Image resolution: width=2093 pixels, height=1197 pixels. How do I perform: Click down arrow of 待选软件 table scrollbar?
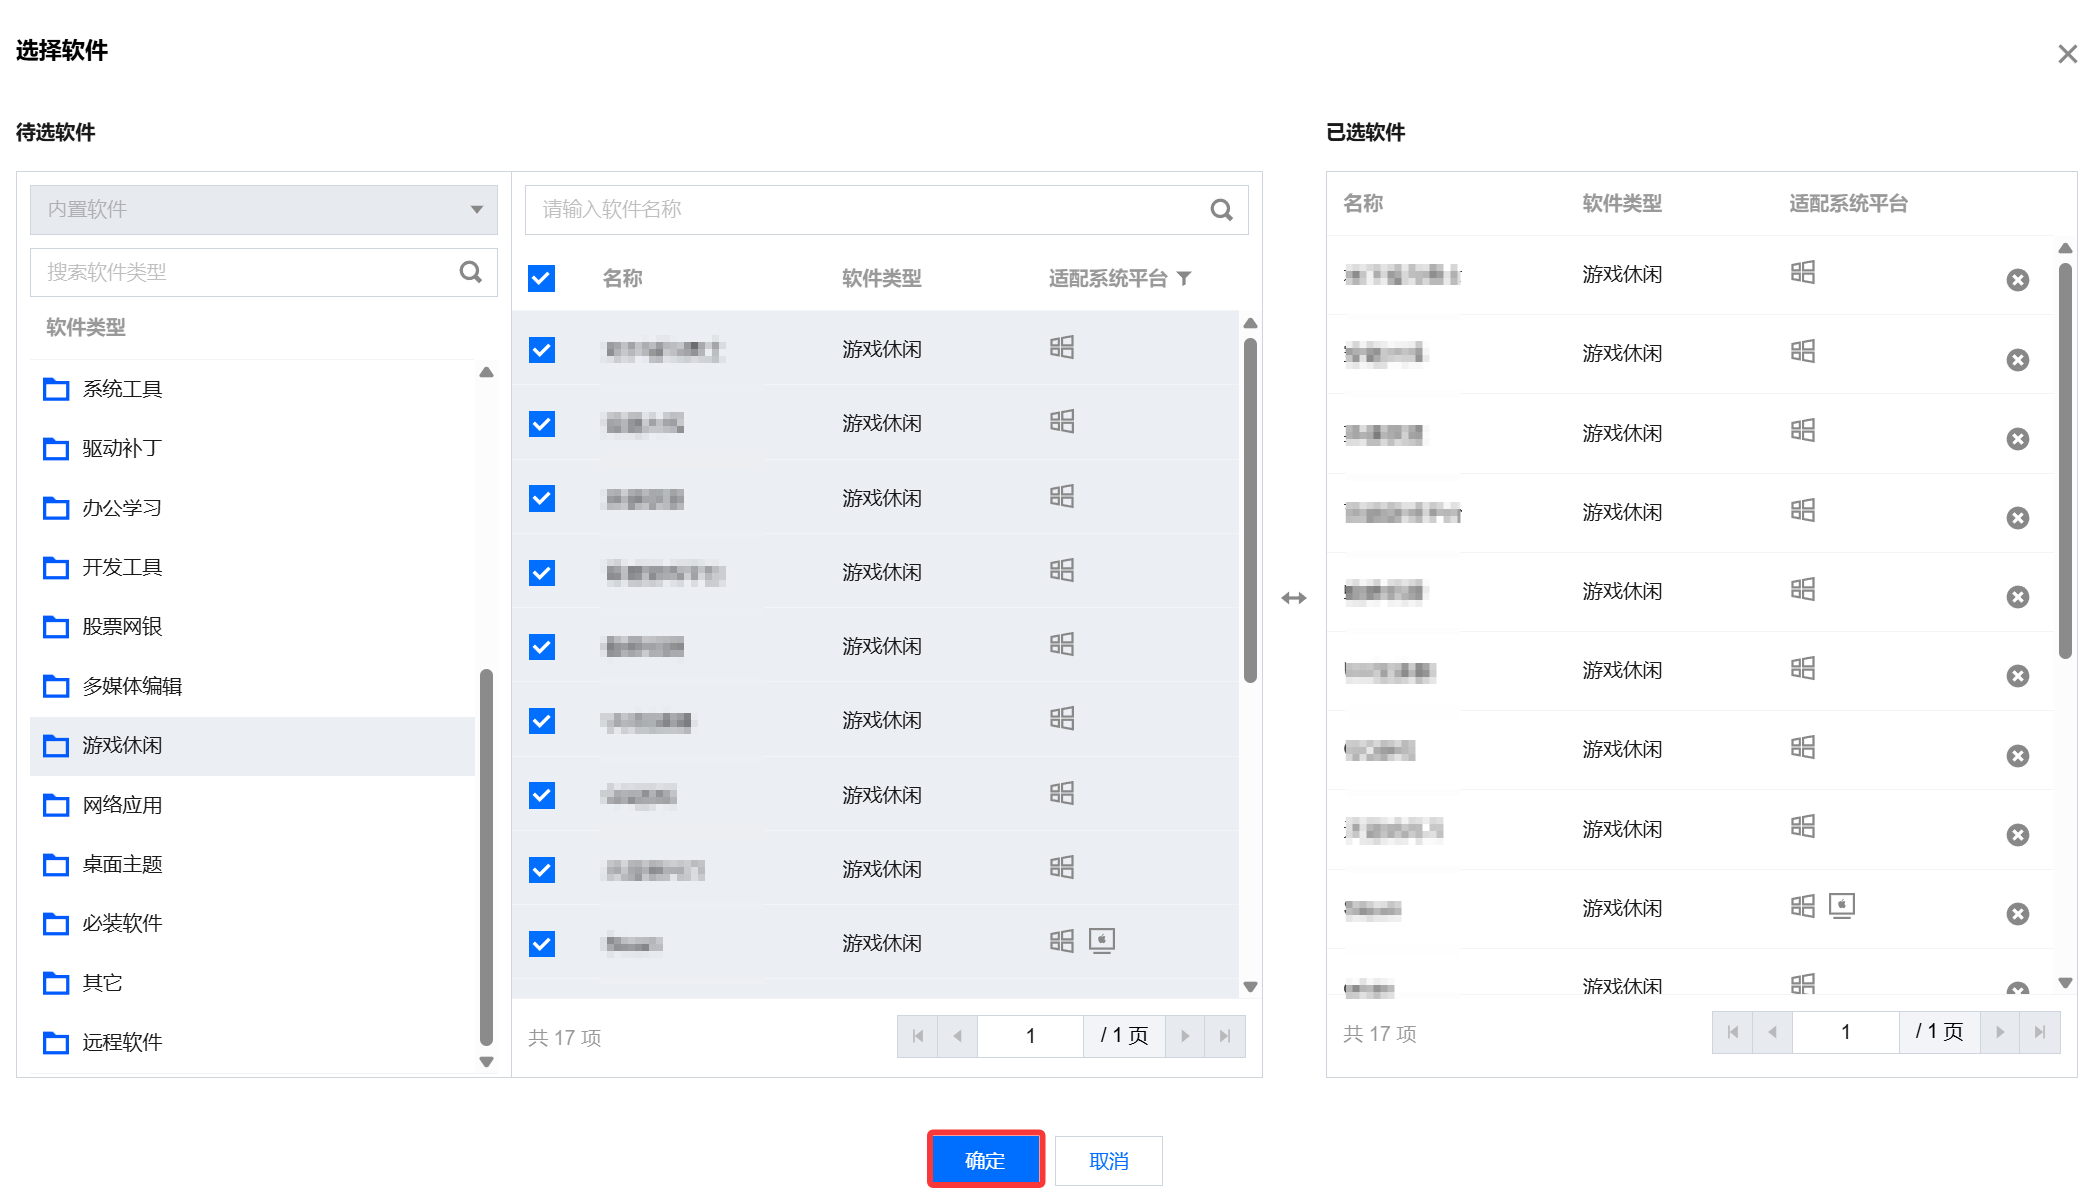(1250, 987)
